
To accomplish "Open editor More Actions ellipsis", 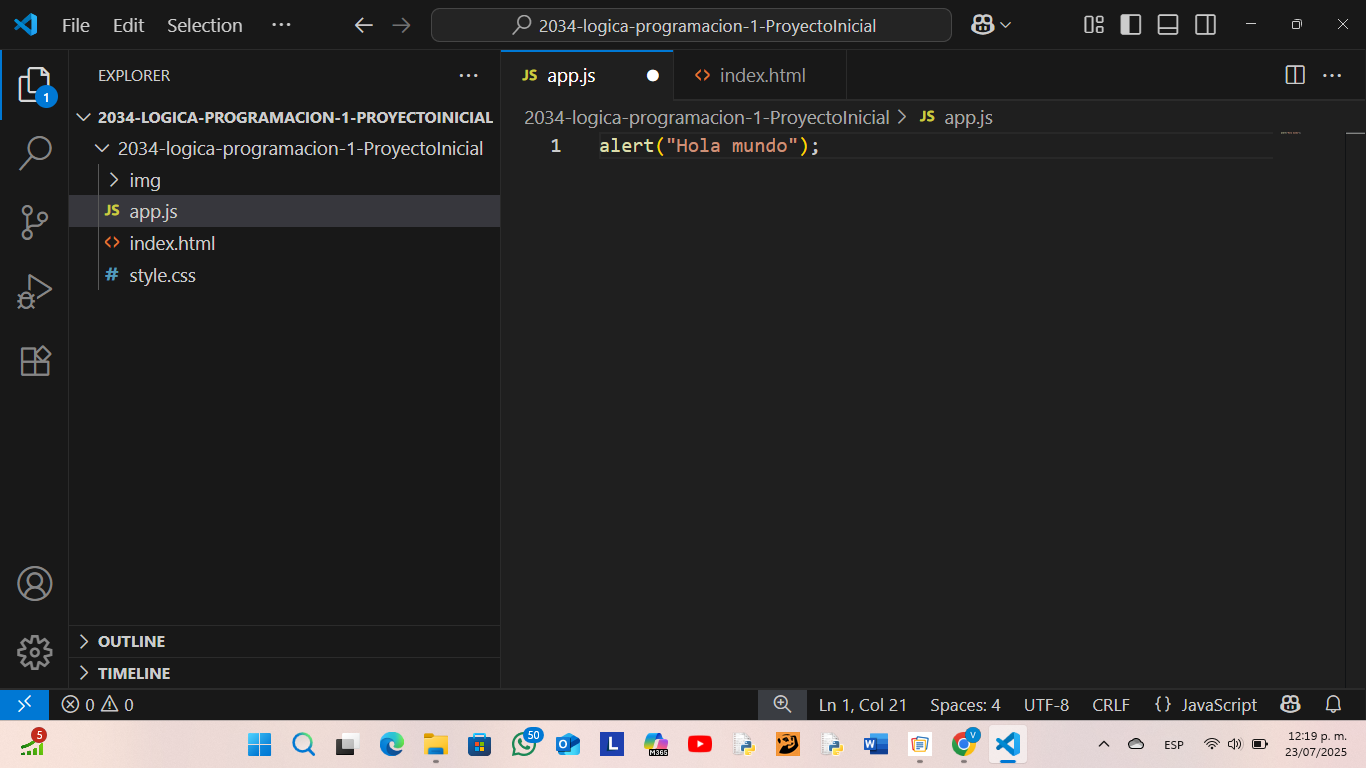I will pos(1332,75).
